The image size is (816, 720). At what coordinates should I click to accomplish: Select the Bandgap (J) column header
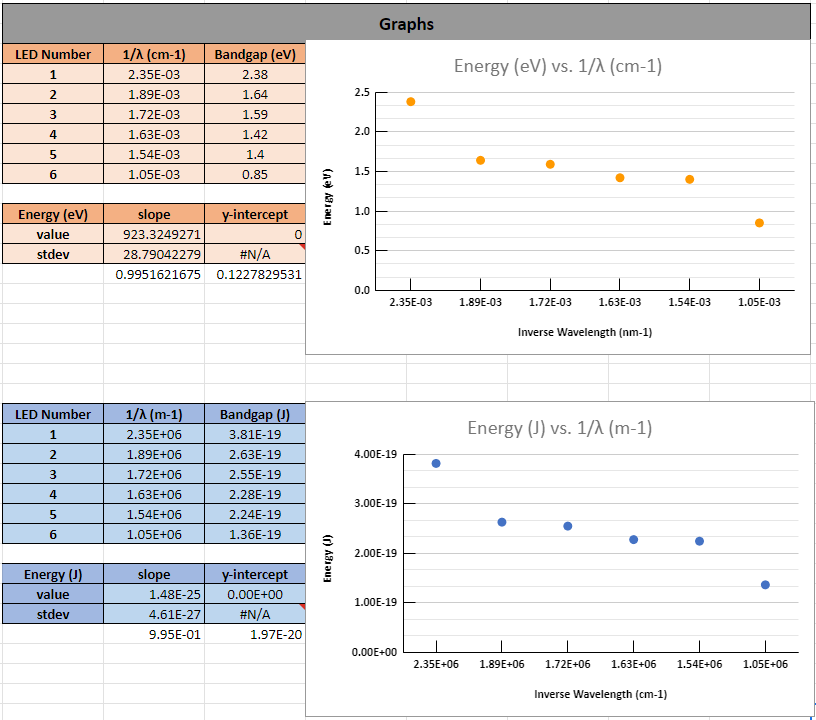point(254,414)
